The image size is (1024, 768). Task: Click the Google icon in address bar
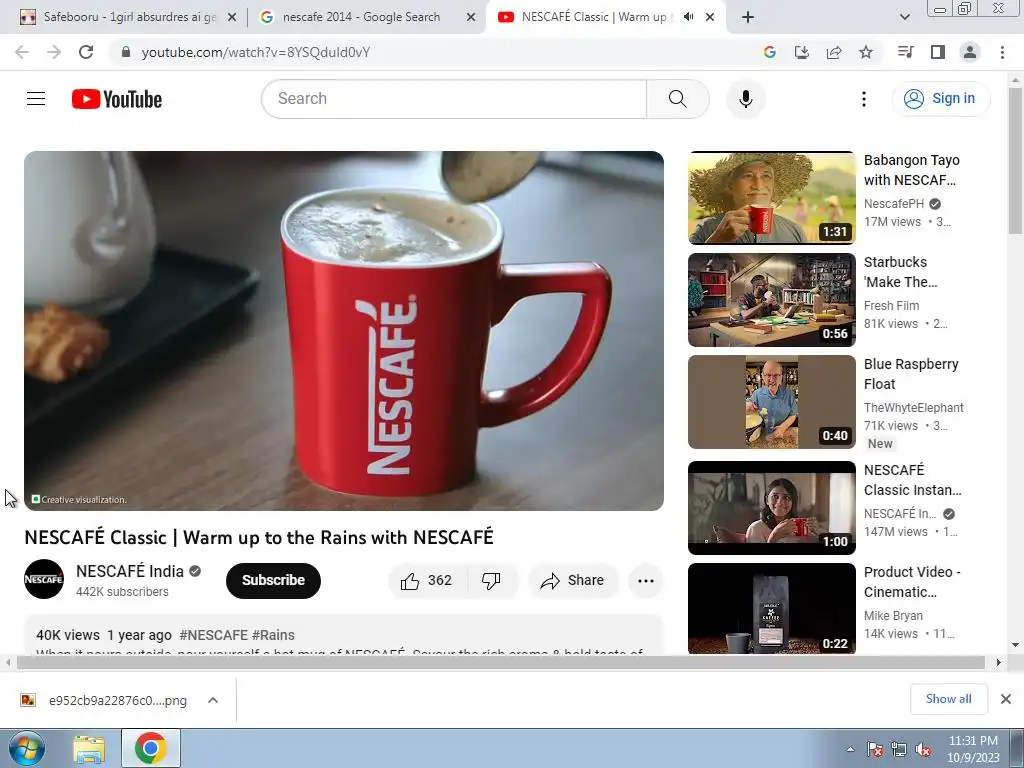click(x=770, y=52)
